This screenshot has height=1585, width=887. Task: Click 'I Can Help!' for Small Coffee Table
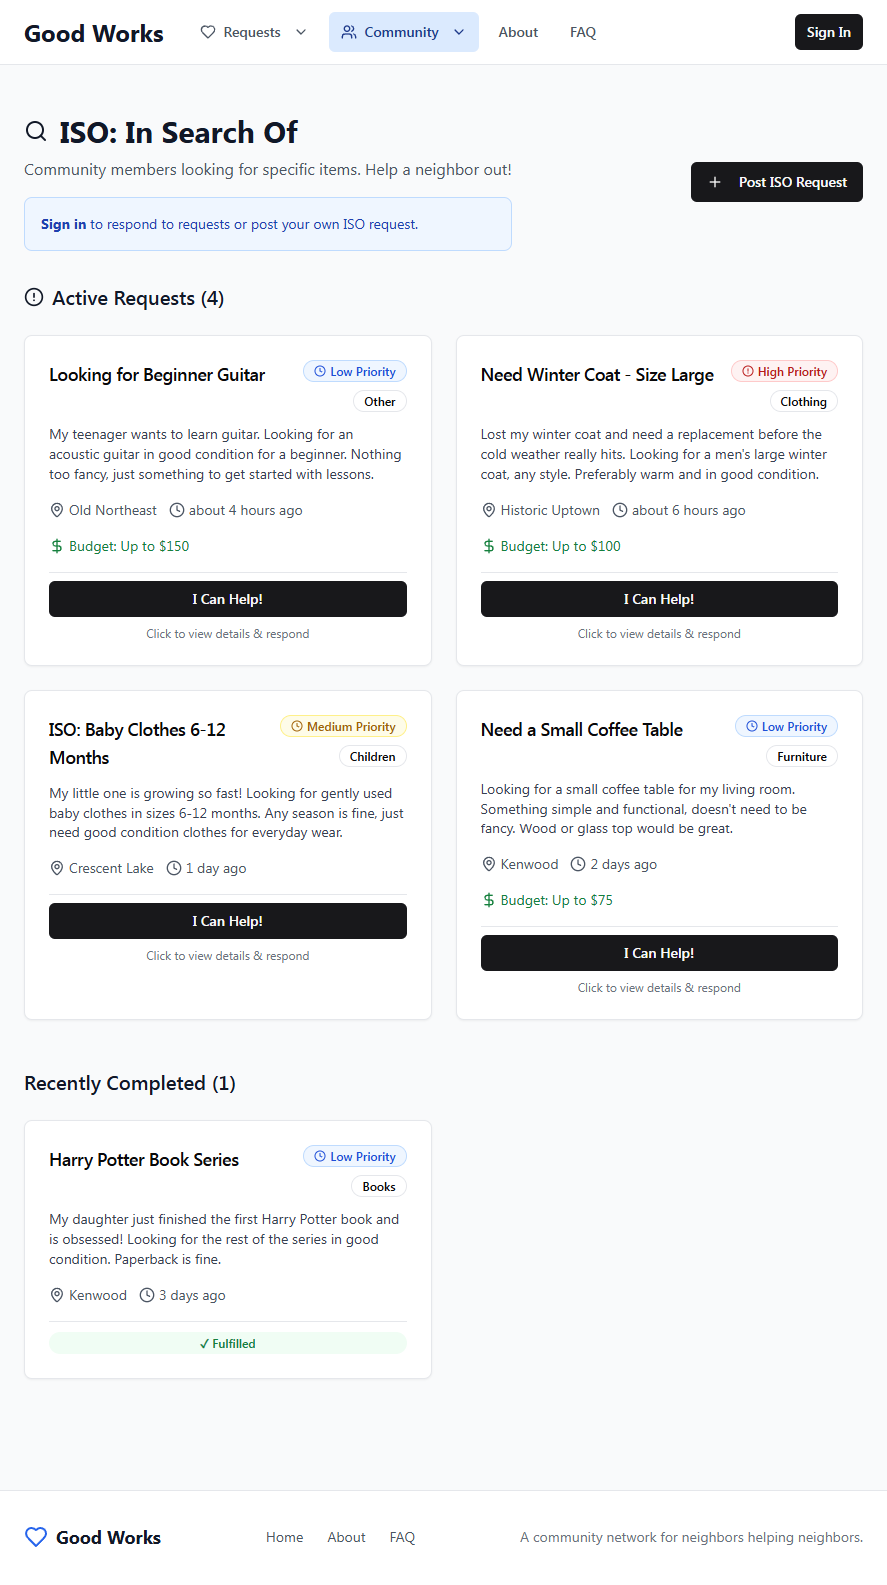[x=659, y=953]
